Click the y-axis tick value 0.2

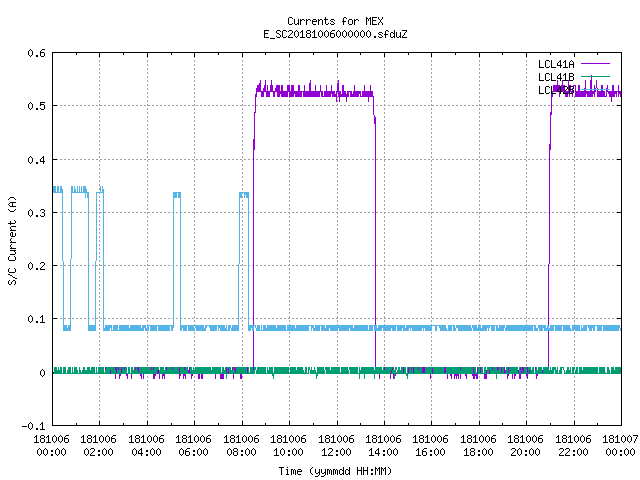pyautogui.click(x=36, y=266)
